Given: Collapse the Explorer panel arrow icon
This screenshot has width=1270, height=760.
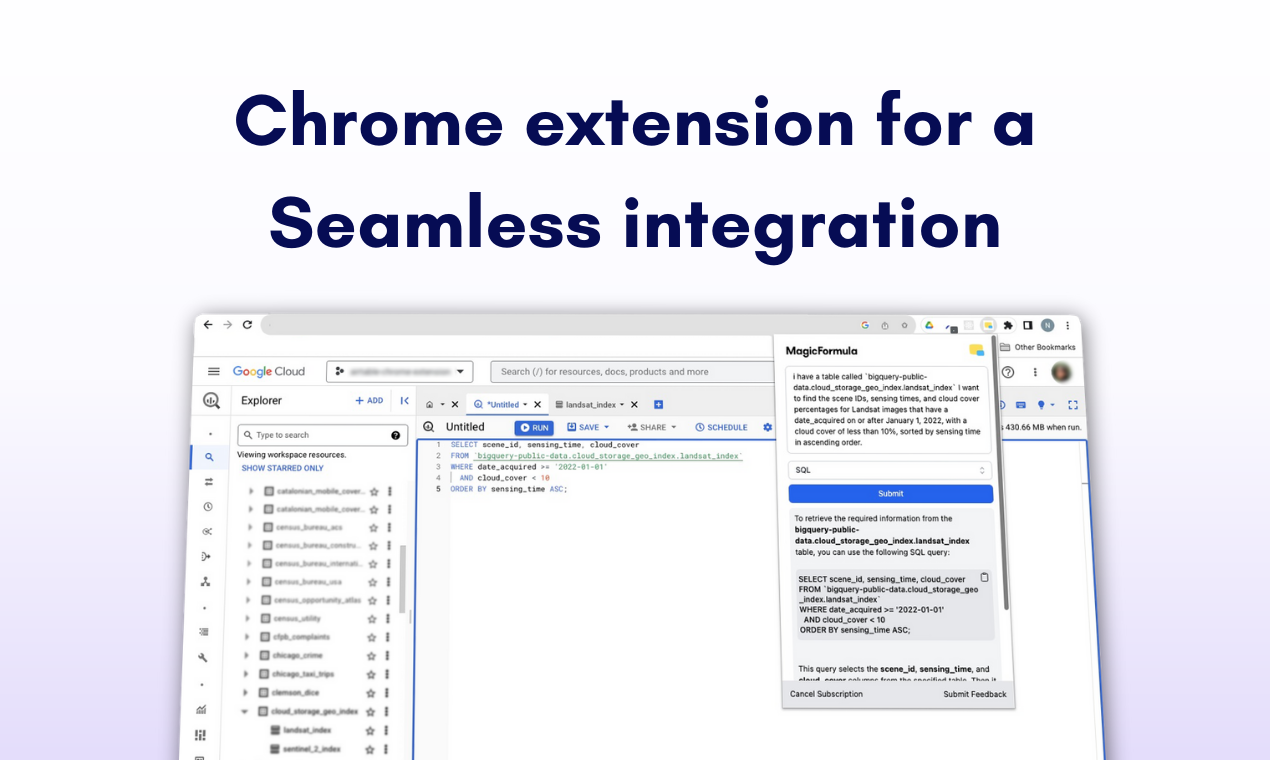Looking at the screenshot, I should (x=404, y=400).
